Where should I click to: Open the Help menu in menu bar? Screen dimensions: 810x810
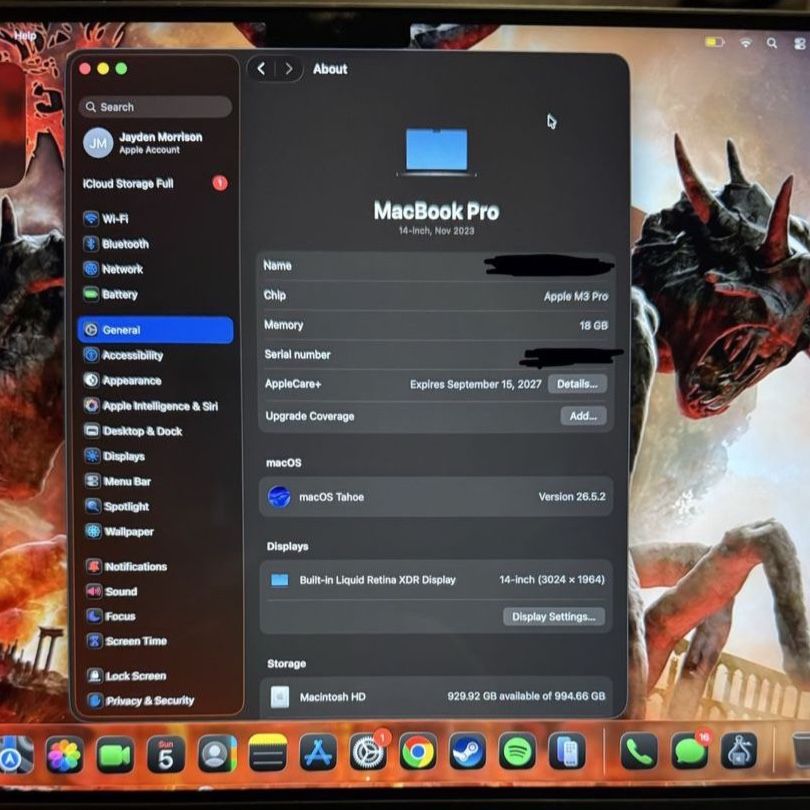(25, 36)
